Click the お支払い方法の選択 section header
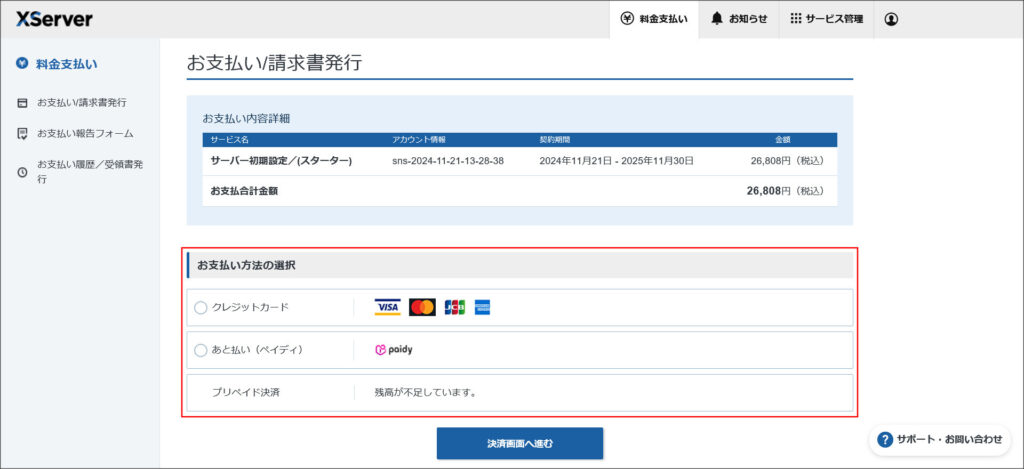 tap(520, 266)
